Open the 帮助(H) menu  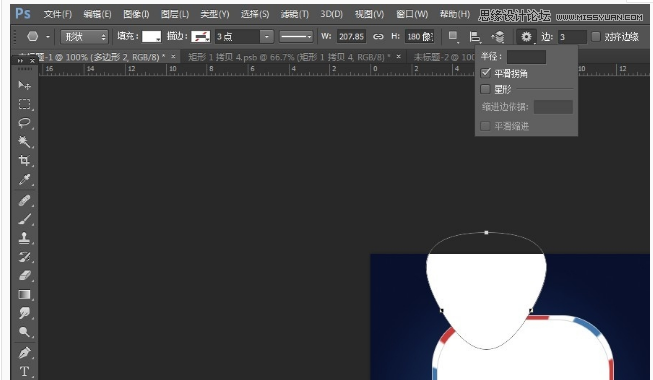[455, 14]
